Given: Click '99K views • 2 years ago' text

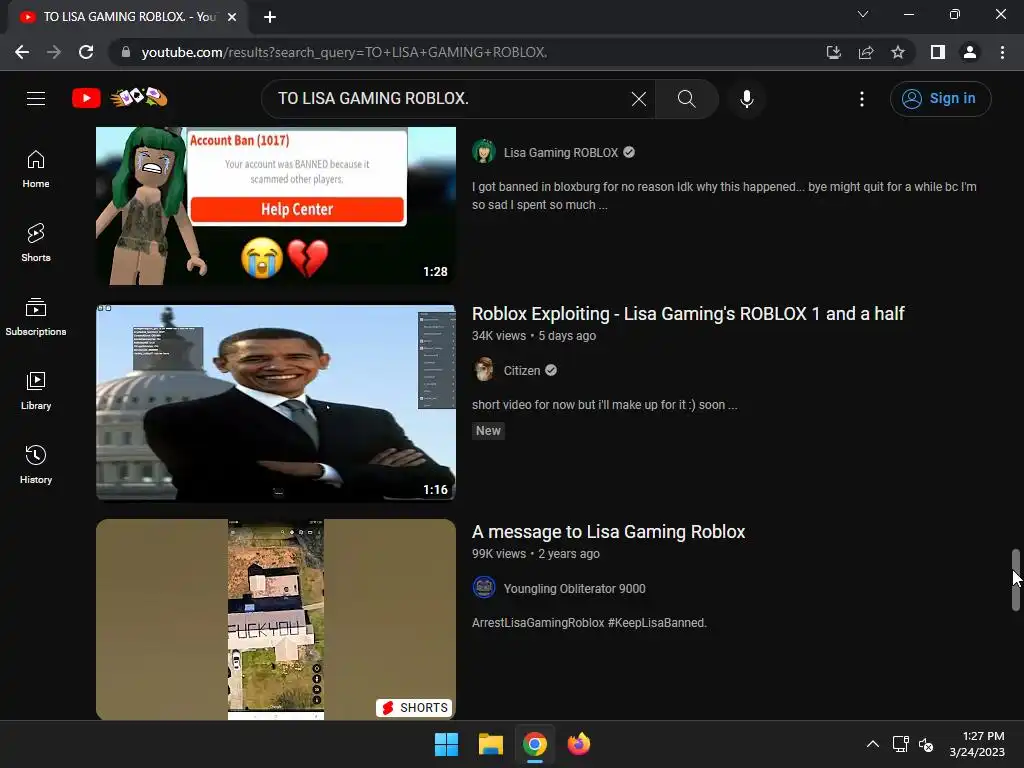Looking at the screenshot, I should coord(536,554).
